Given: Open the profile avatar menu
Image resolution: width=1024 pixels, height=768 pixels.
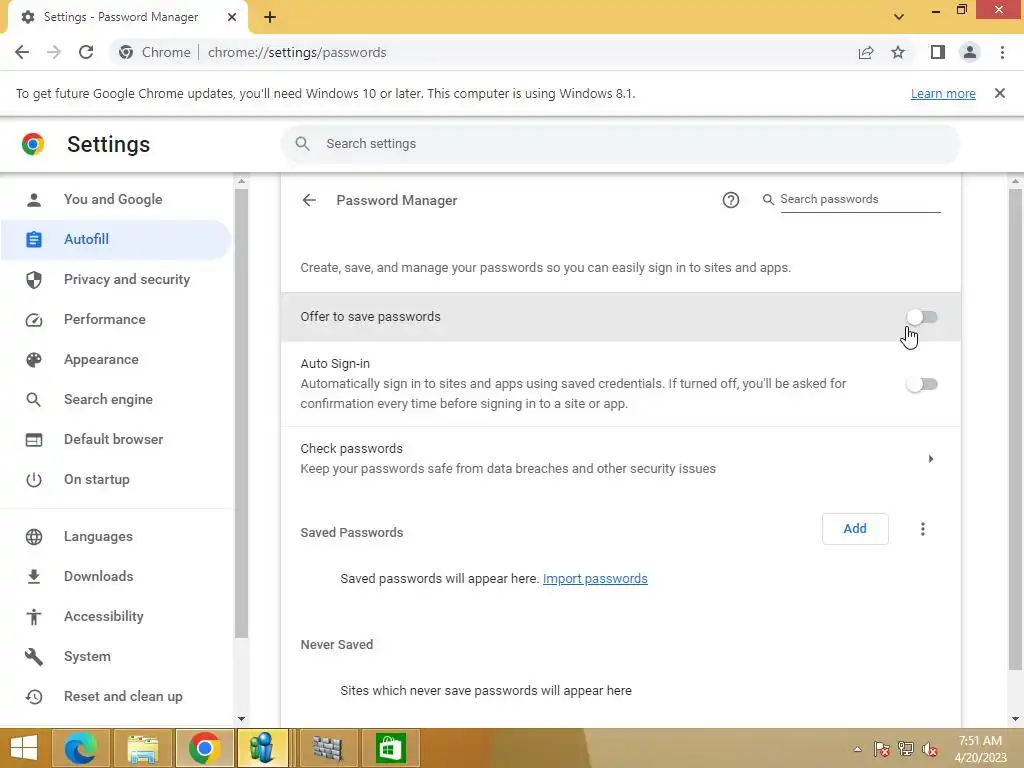Looking at the screenshot, I should coord(970,52).
